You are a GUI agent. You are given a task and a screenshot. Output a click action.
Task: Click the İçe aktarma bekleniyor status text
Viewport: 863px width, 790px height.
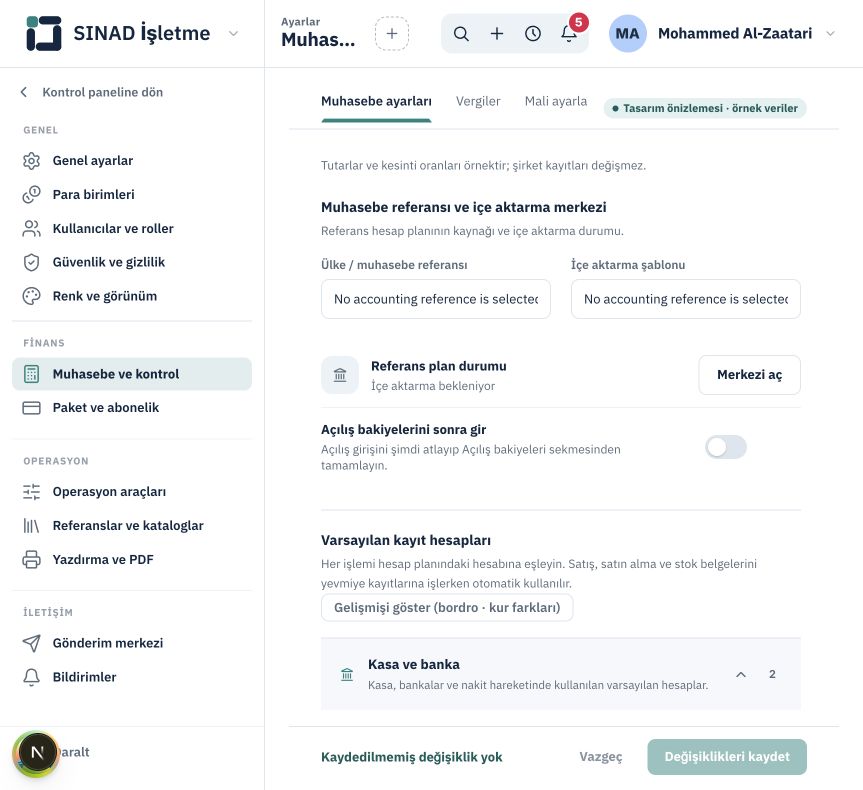[x=433, y=386]
